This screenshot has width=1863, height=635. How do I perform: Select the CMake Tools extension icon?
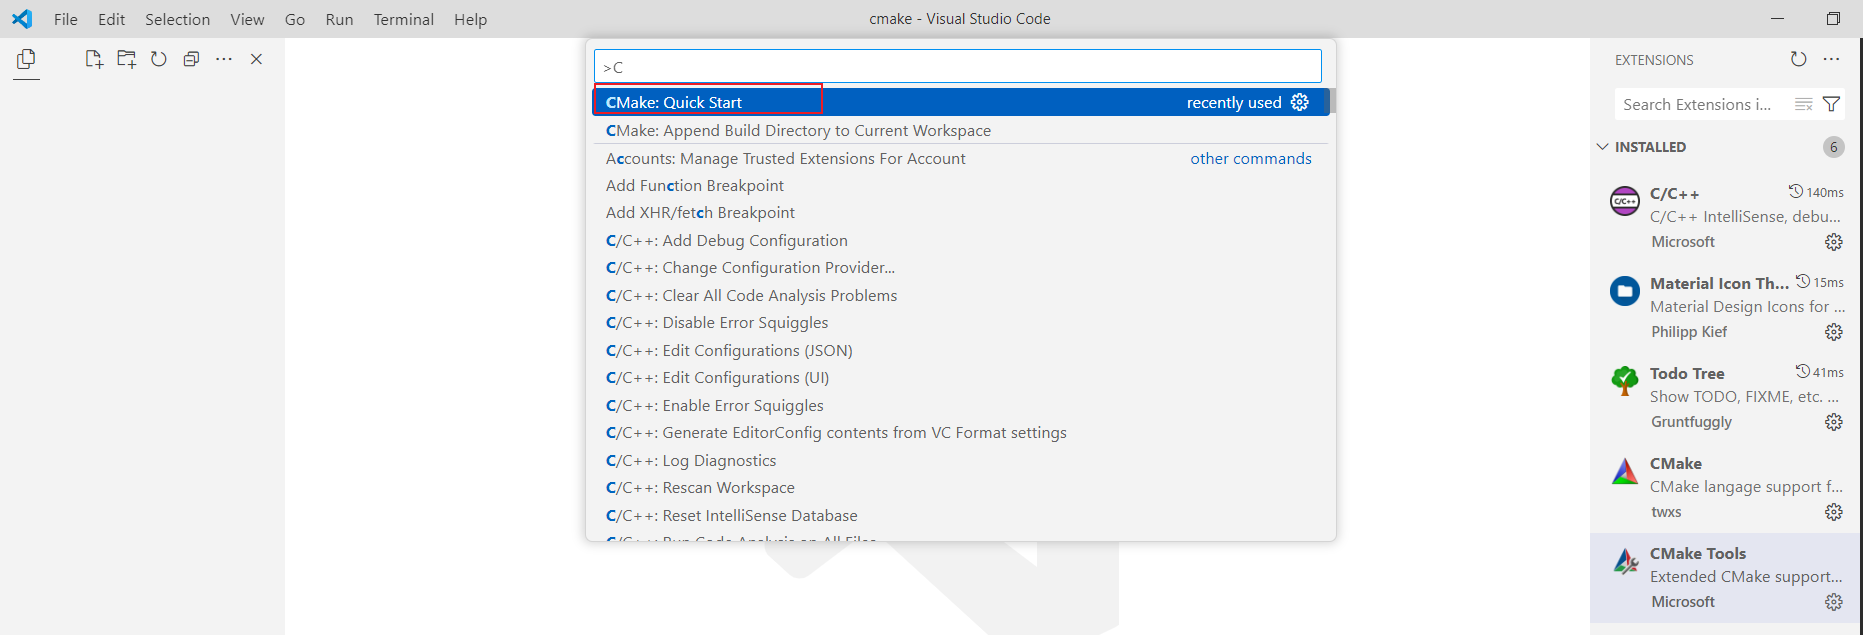tap(1625, 561)
